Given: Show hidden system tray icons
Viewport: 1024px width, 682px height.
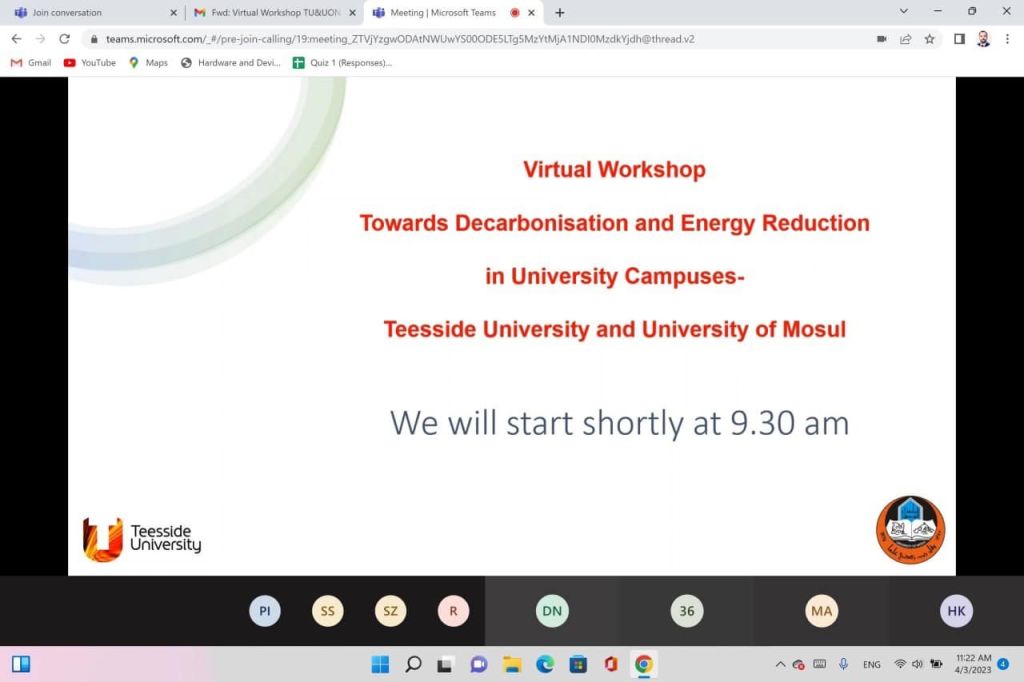Looking at the screenshot, I should pyautogui.click(x=780, y=664).
